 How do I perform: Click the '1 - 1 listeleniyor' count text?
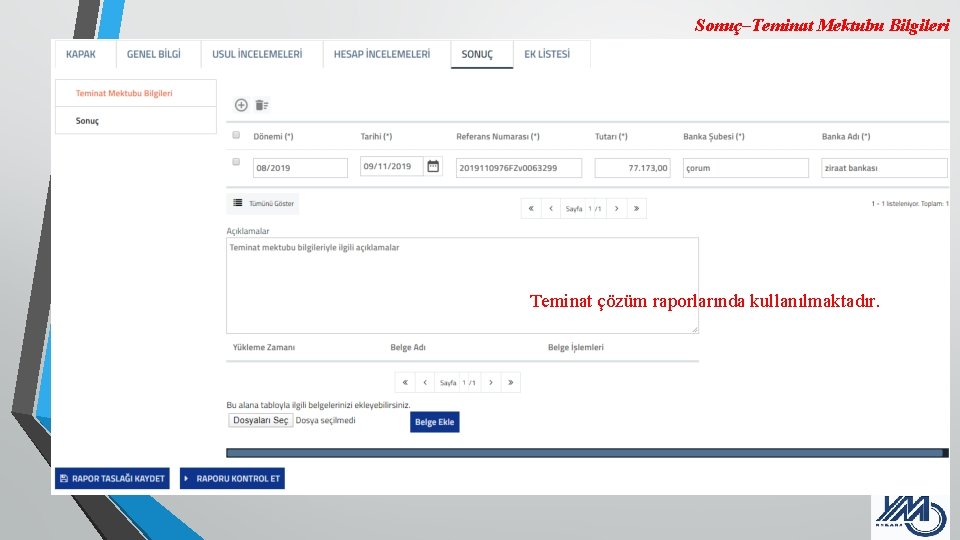pos(910,204)
